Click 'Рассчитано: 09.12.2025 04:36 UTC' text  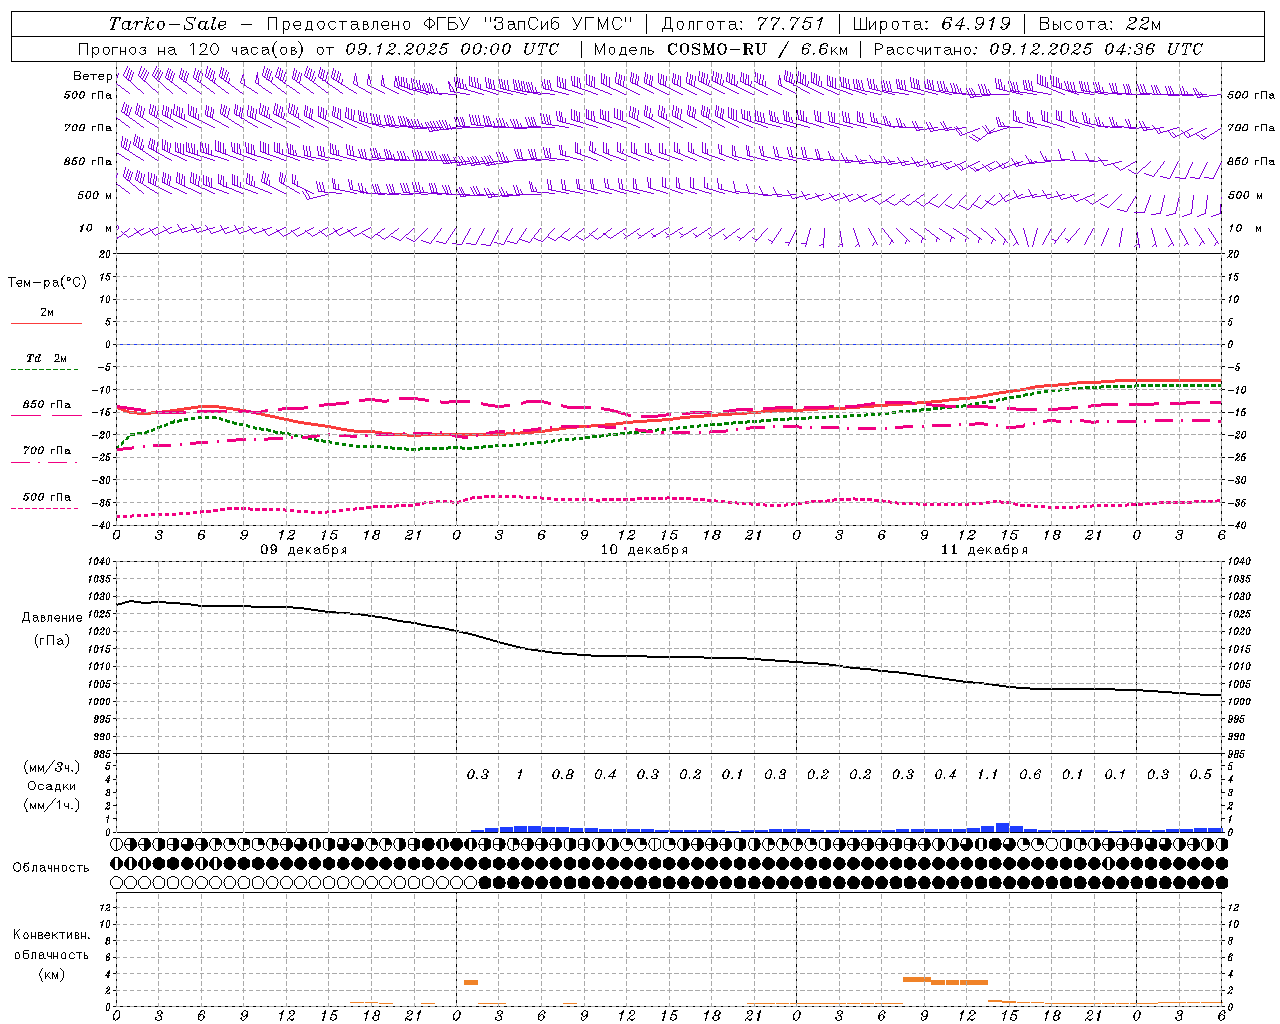click(1038, 49)
